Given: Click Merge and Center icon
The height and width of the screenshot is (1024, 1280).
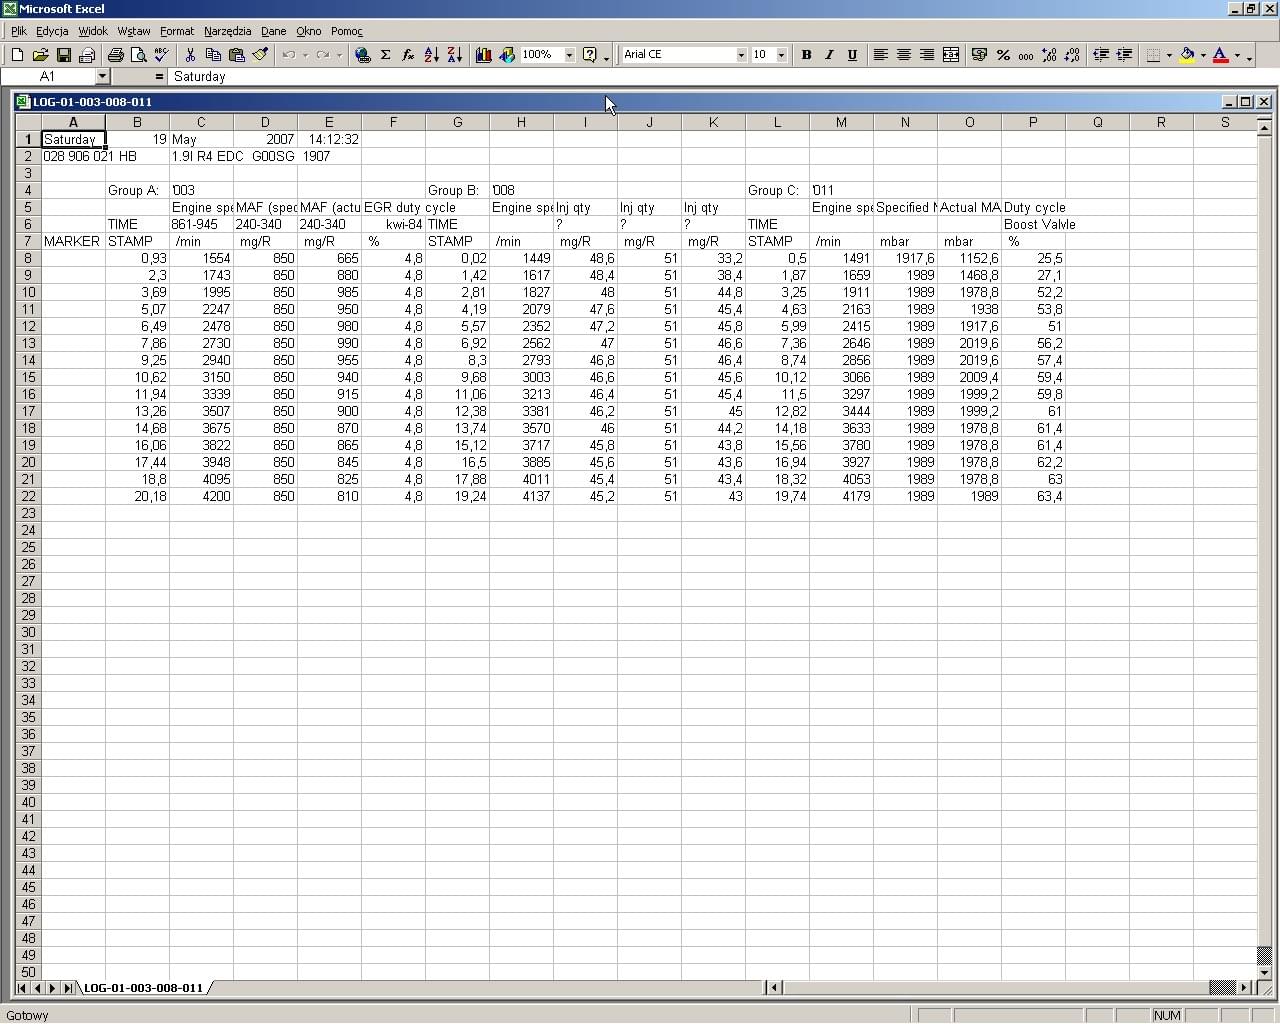Looking at the screenshot, I should (x=951, y=55).
